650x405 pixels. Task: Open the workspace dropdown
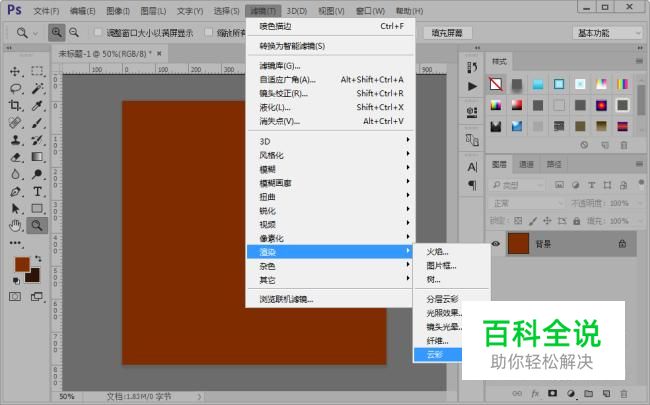tap(607, 33)
